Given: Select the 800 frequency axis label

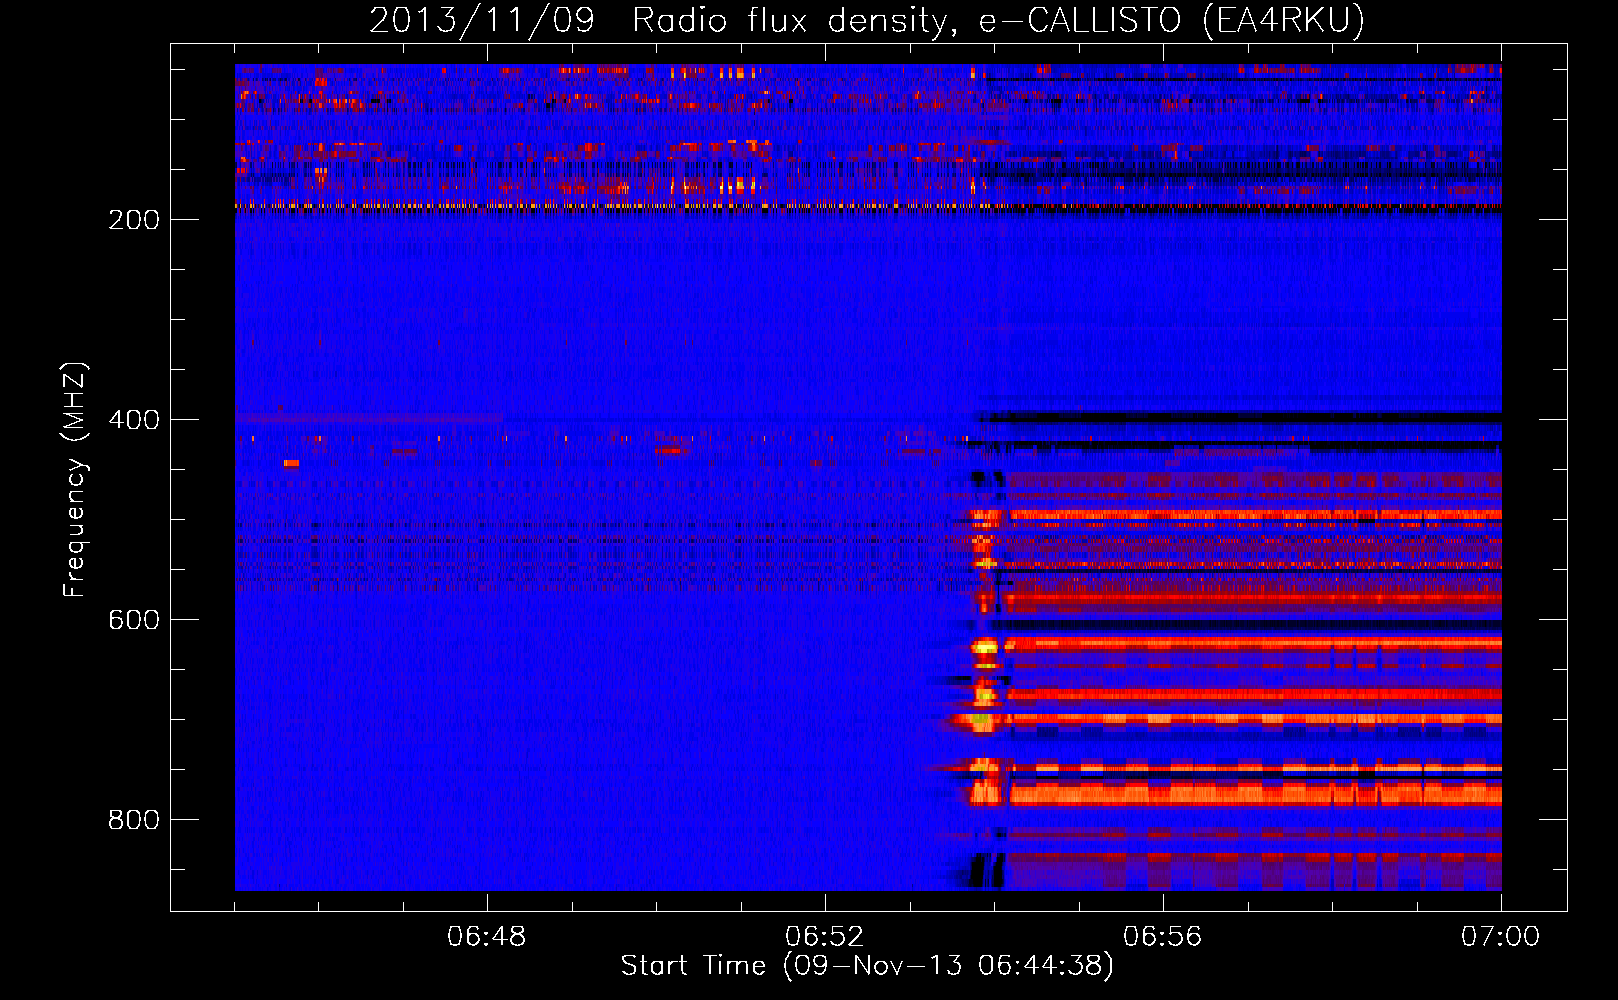Looking at the screenshot, I should [133, 820].
